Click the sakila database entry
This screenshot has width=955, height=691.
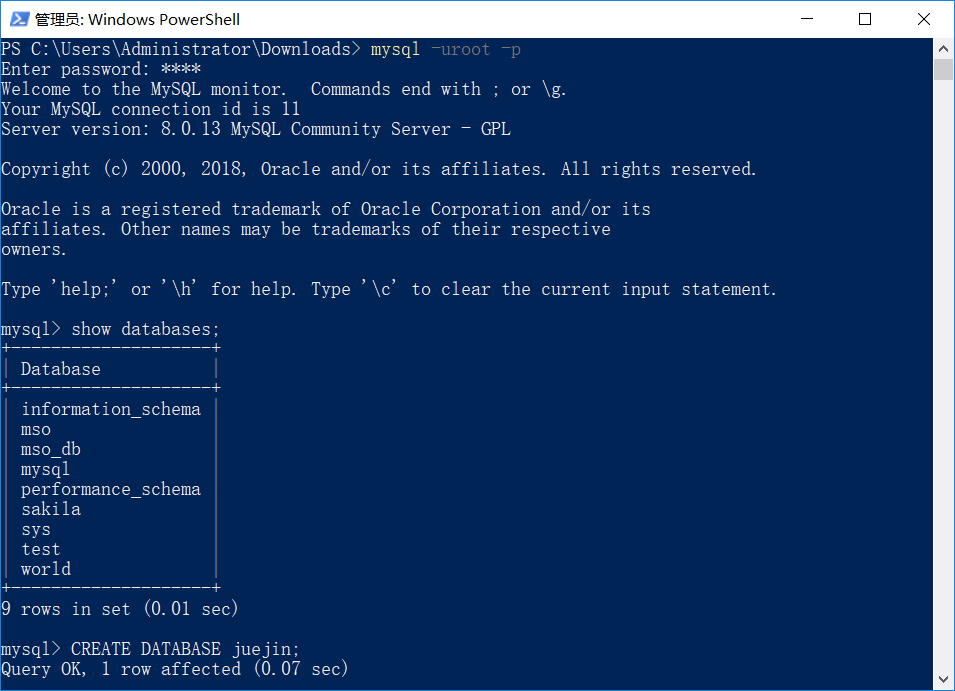51,509
